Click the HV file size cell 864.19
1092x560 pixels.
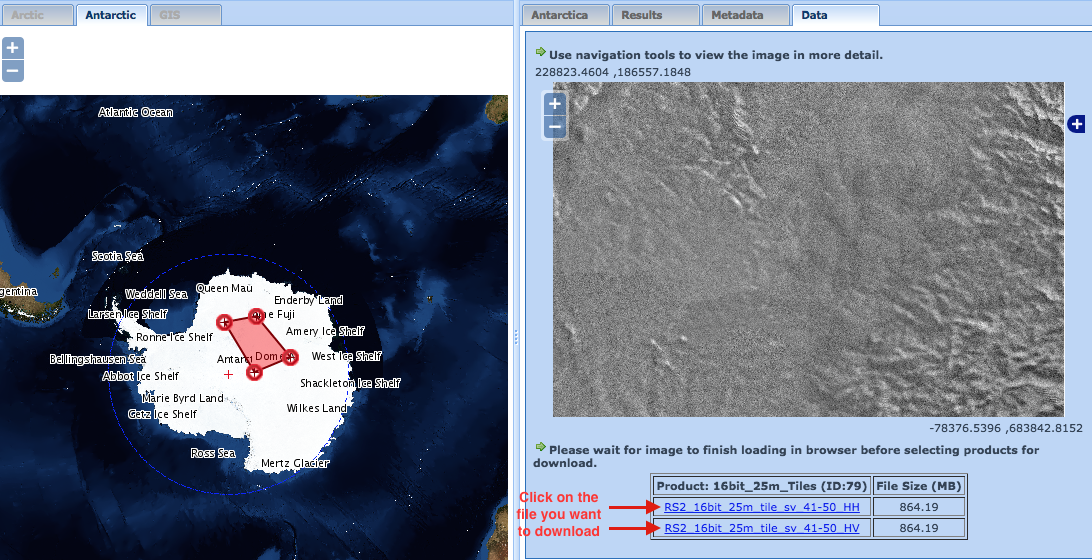pyautogui.click(x=919, y=528)
